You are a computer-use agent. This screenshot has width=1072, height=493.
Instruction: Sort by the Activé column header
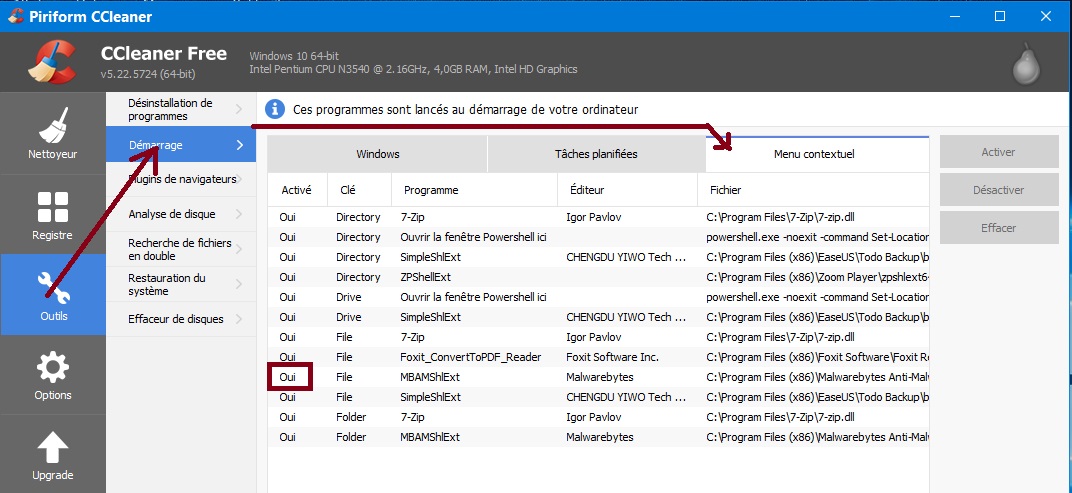pos(297,190)
